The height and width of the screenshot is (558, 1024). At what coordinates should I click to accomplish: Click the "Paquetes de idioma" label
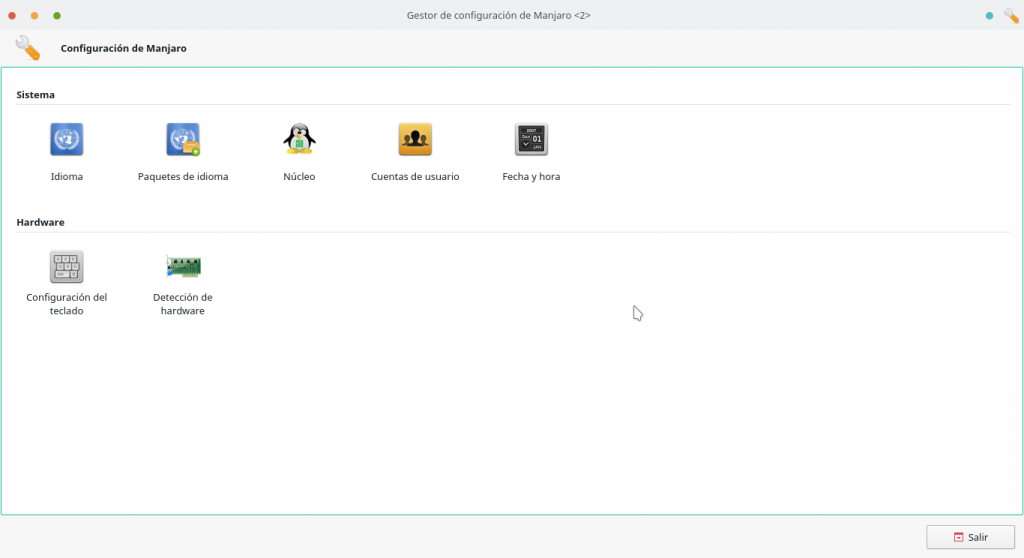(x=183, y=176)
